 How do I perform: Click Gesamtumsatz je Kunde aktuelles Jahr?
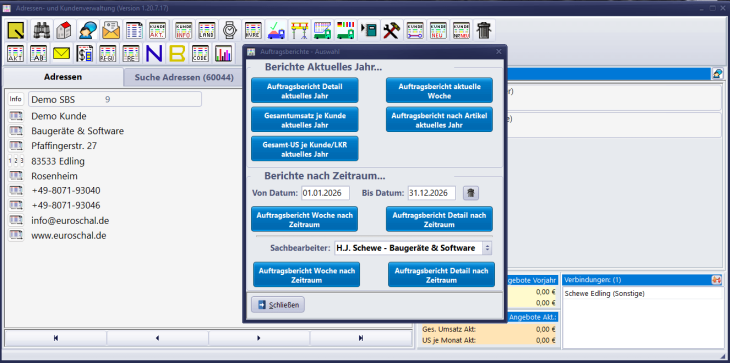[x=305, y=120]
